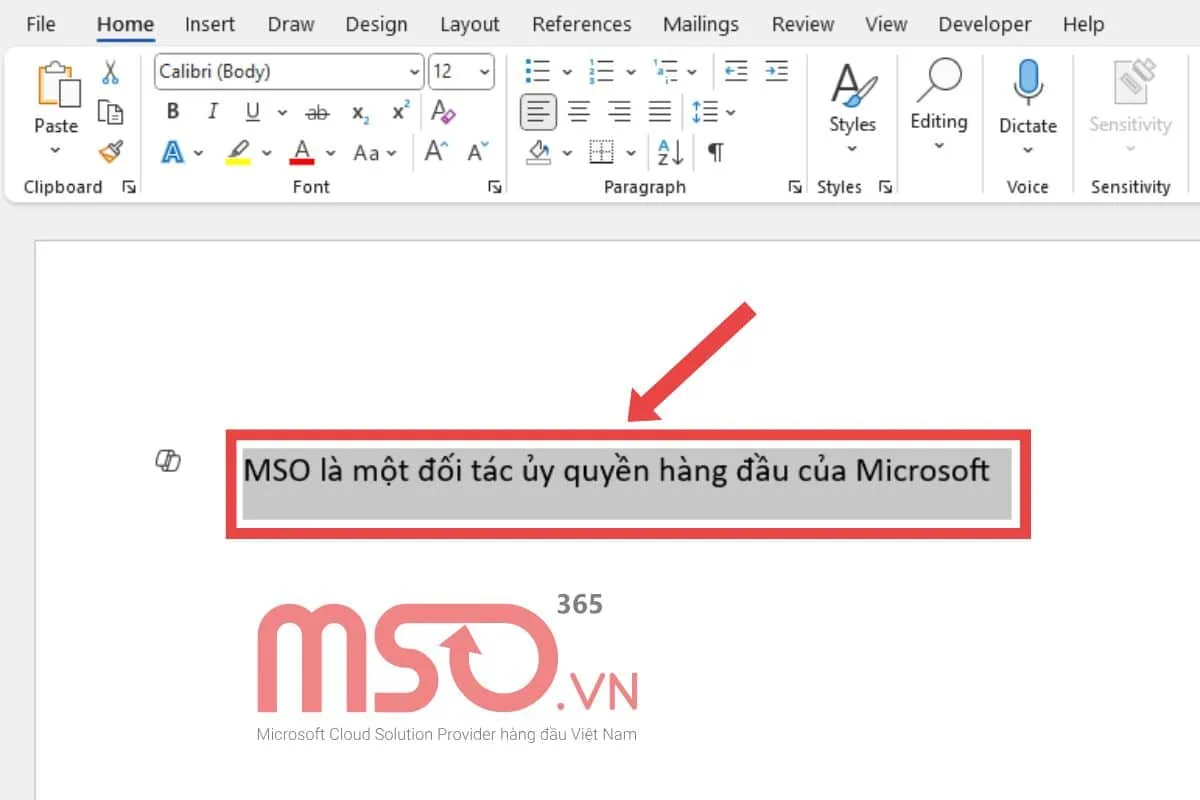Open the Review ribbon tab
This screenshot has width=1200, height=800.
tap(802, 23)
